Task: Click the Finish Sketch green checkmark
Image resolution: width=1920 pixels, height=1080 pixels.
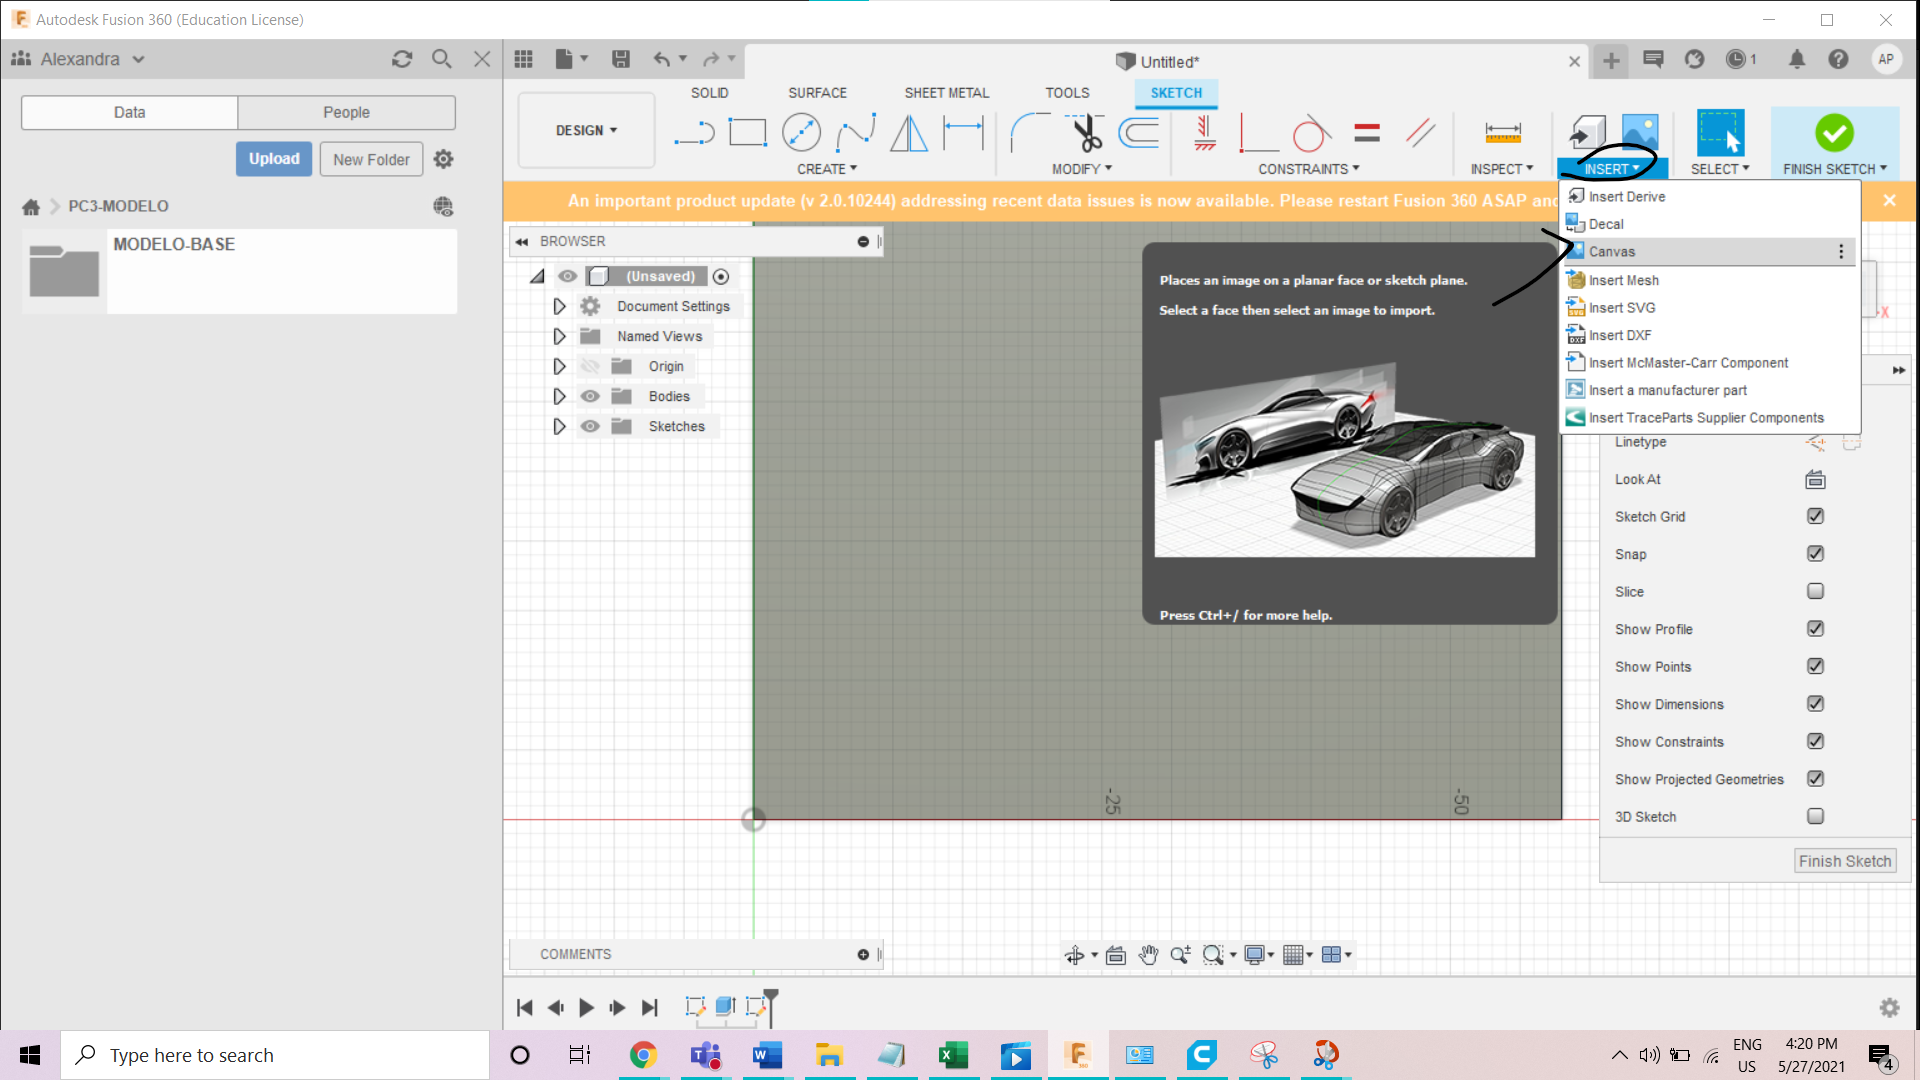Action: point(1834,133)
